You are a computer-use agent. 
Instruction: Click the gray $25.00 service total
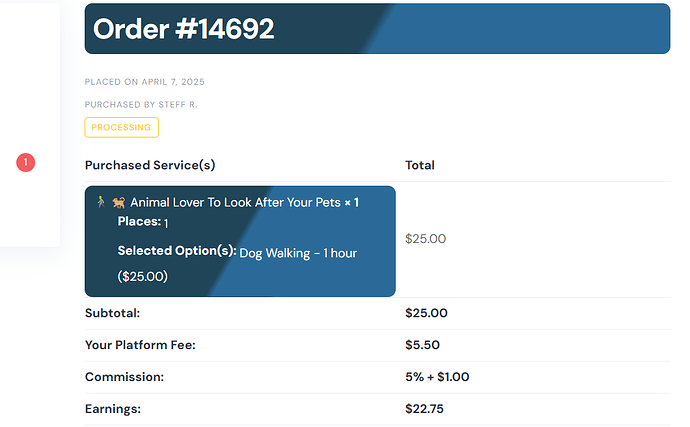[426, 239]
